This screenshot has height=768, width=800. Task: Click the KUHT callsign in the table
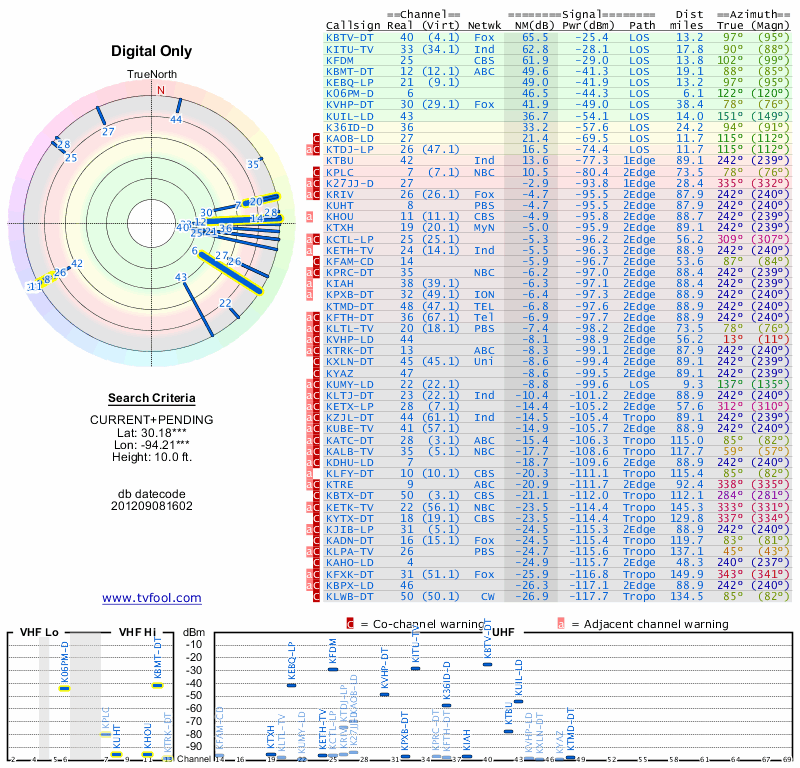pos(339,206)
